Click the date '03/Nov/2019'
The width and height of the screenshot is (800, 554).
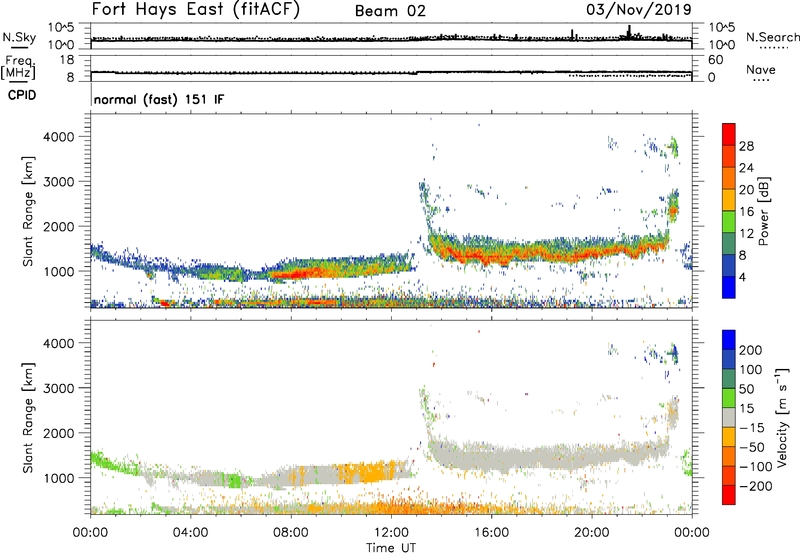pyautogui.click(x=639, y=9)
